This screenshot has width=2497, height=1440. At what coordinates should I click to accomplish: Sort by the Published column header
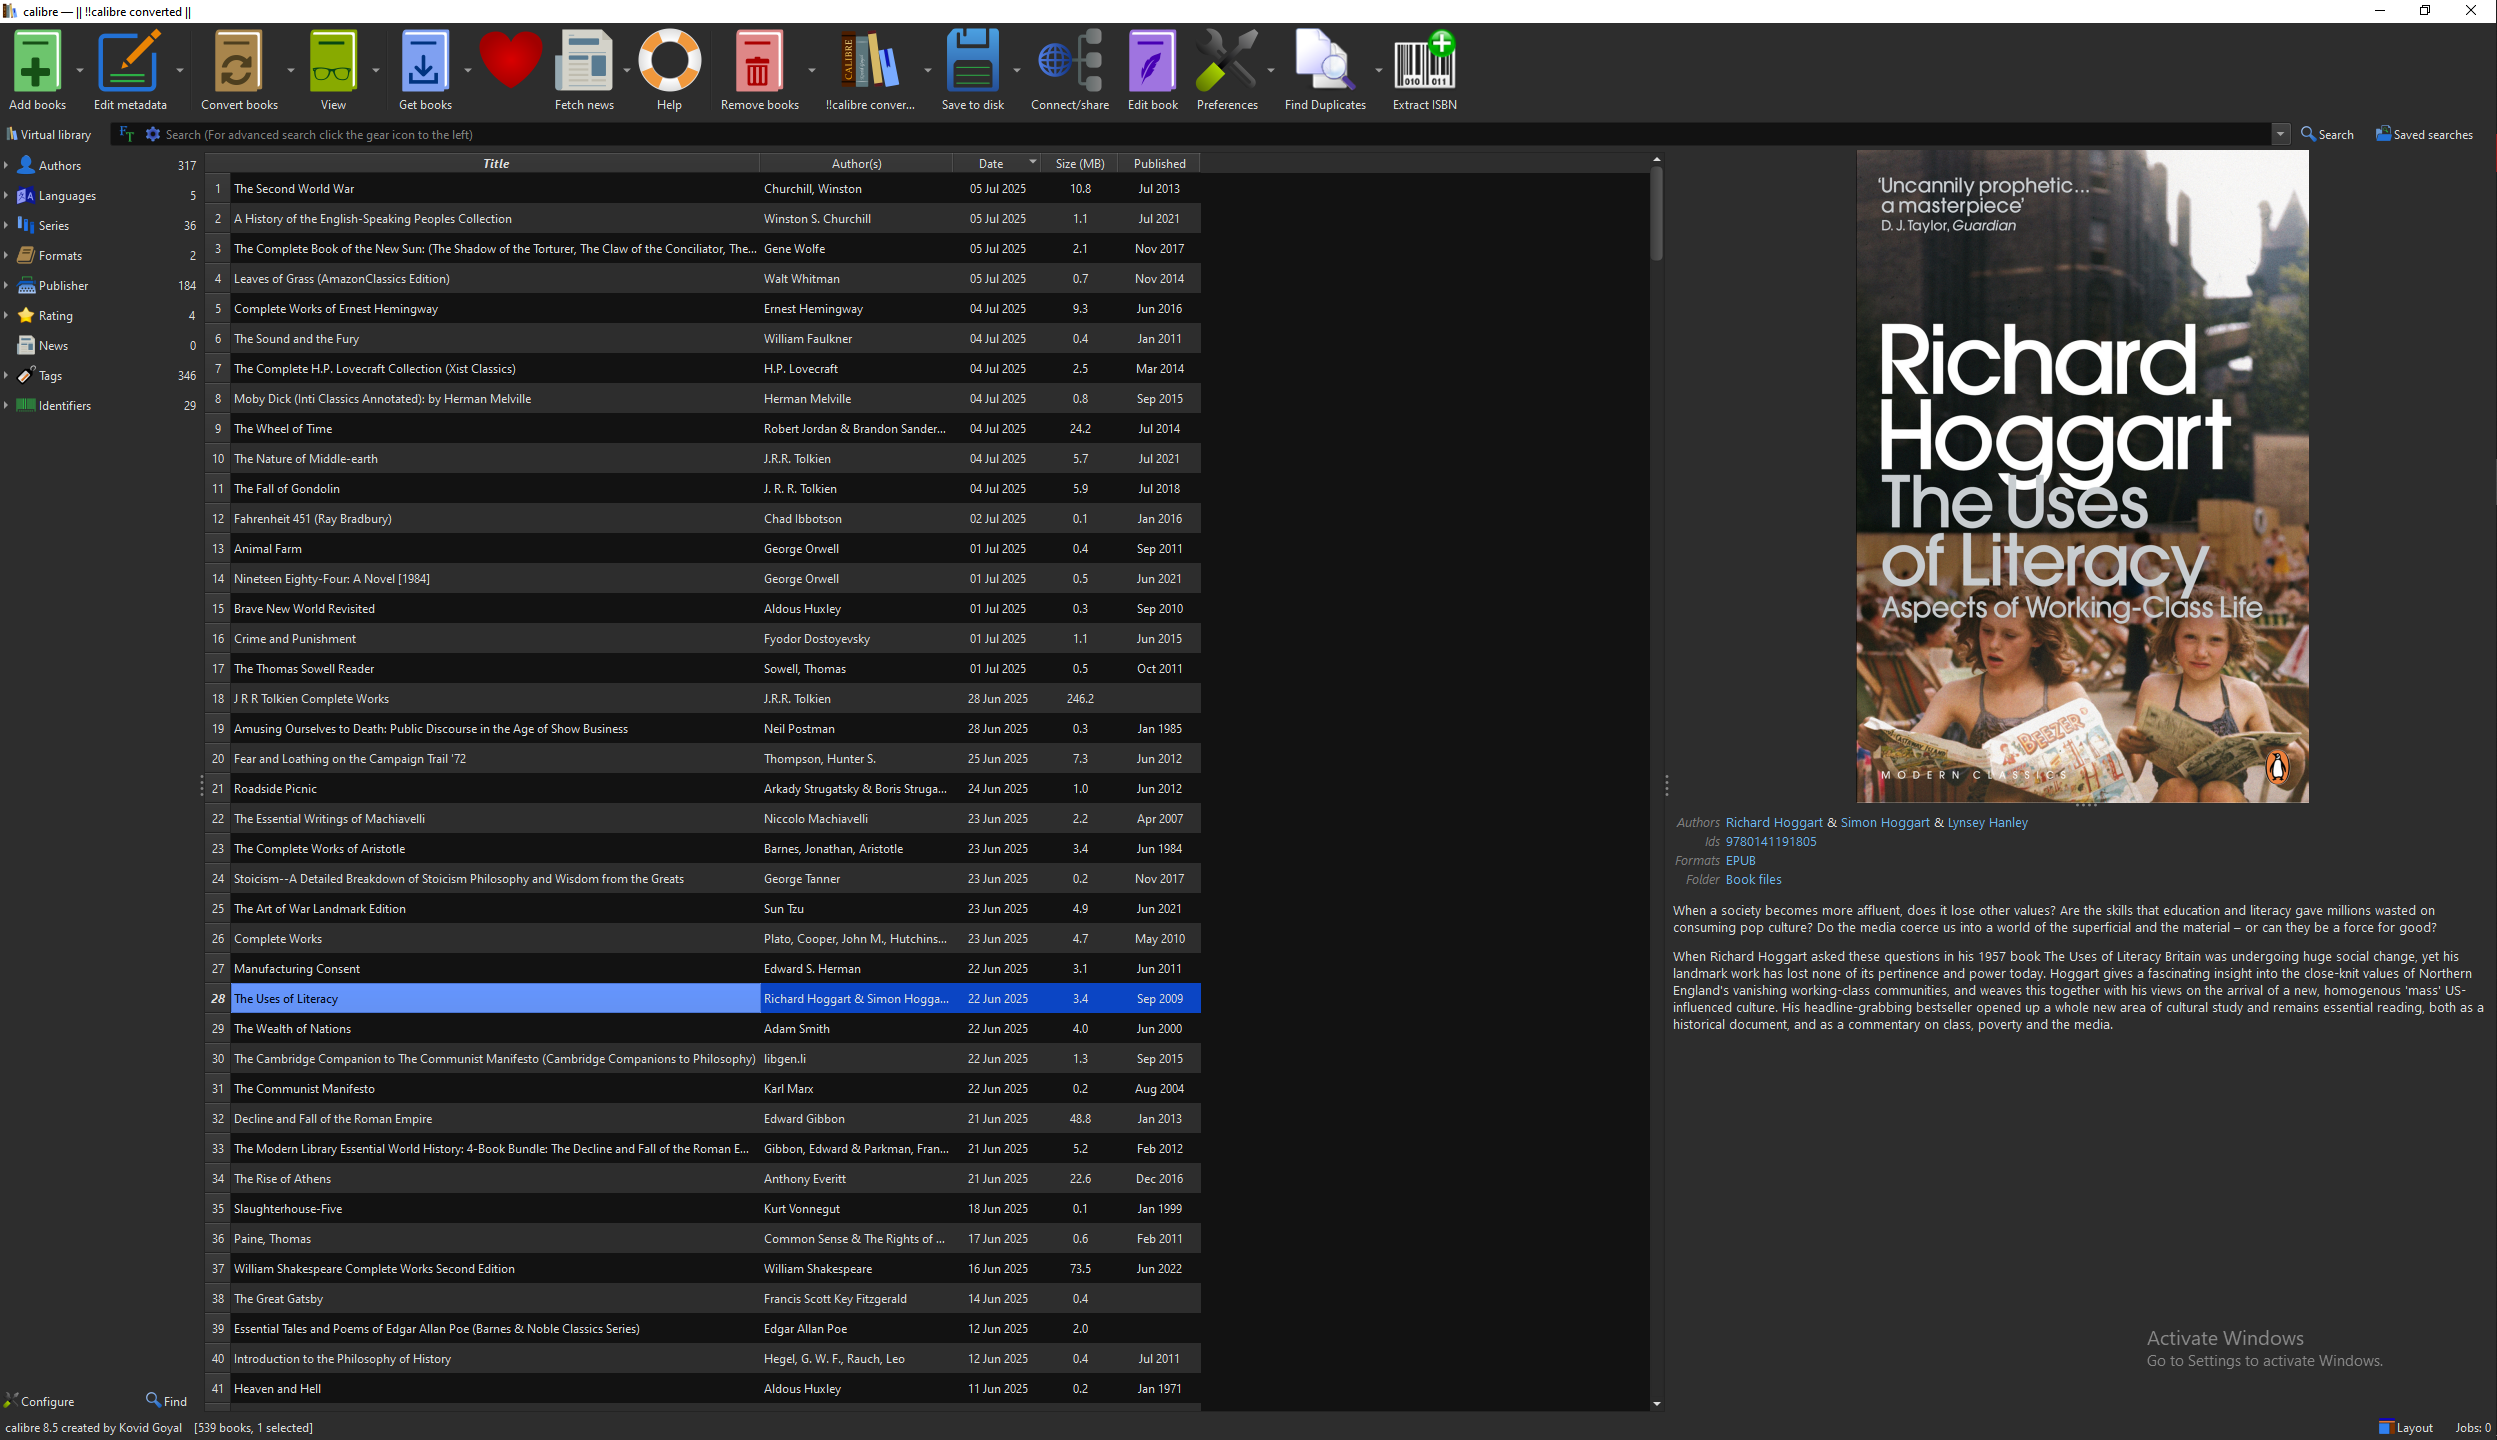pos(1159,163)
